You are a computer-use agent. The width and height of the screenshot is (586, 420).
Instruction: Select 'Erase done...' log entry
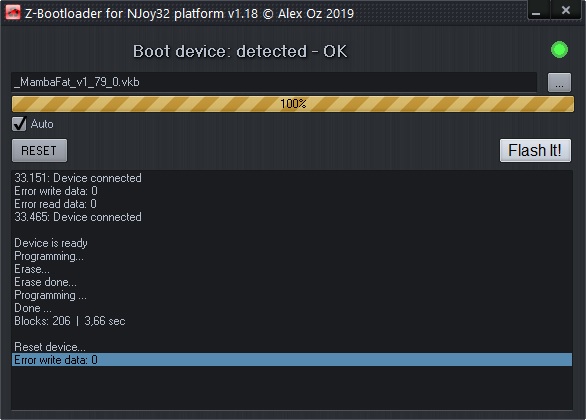coord(45,282)
